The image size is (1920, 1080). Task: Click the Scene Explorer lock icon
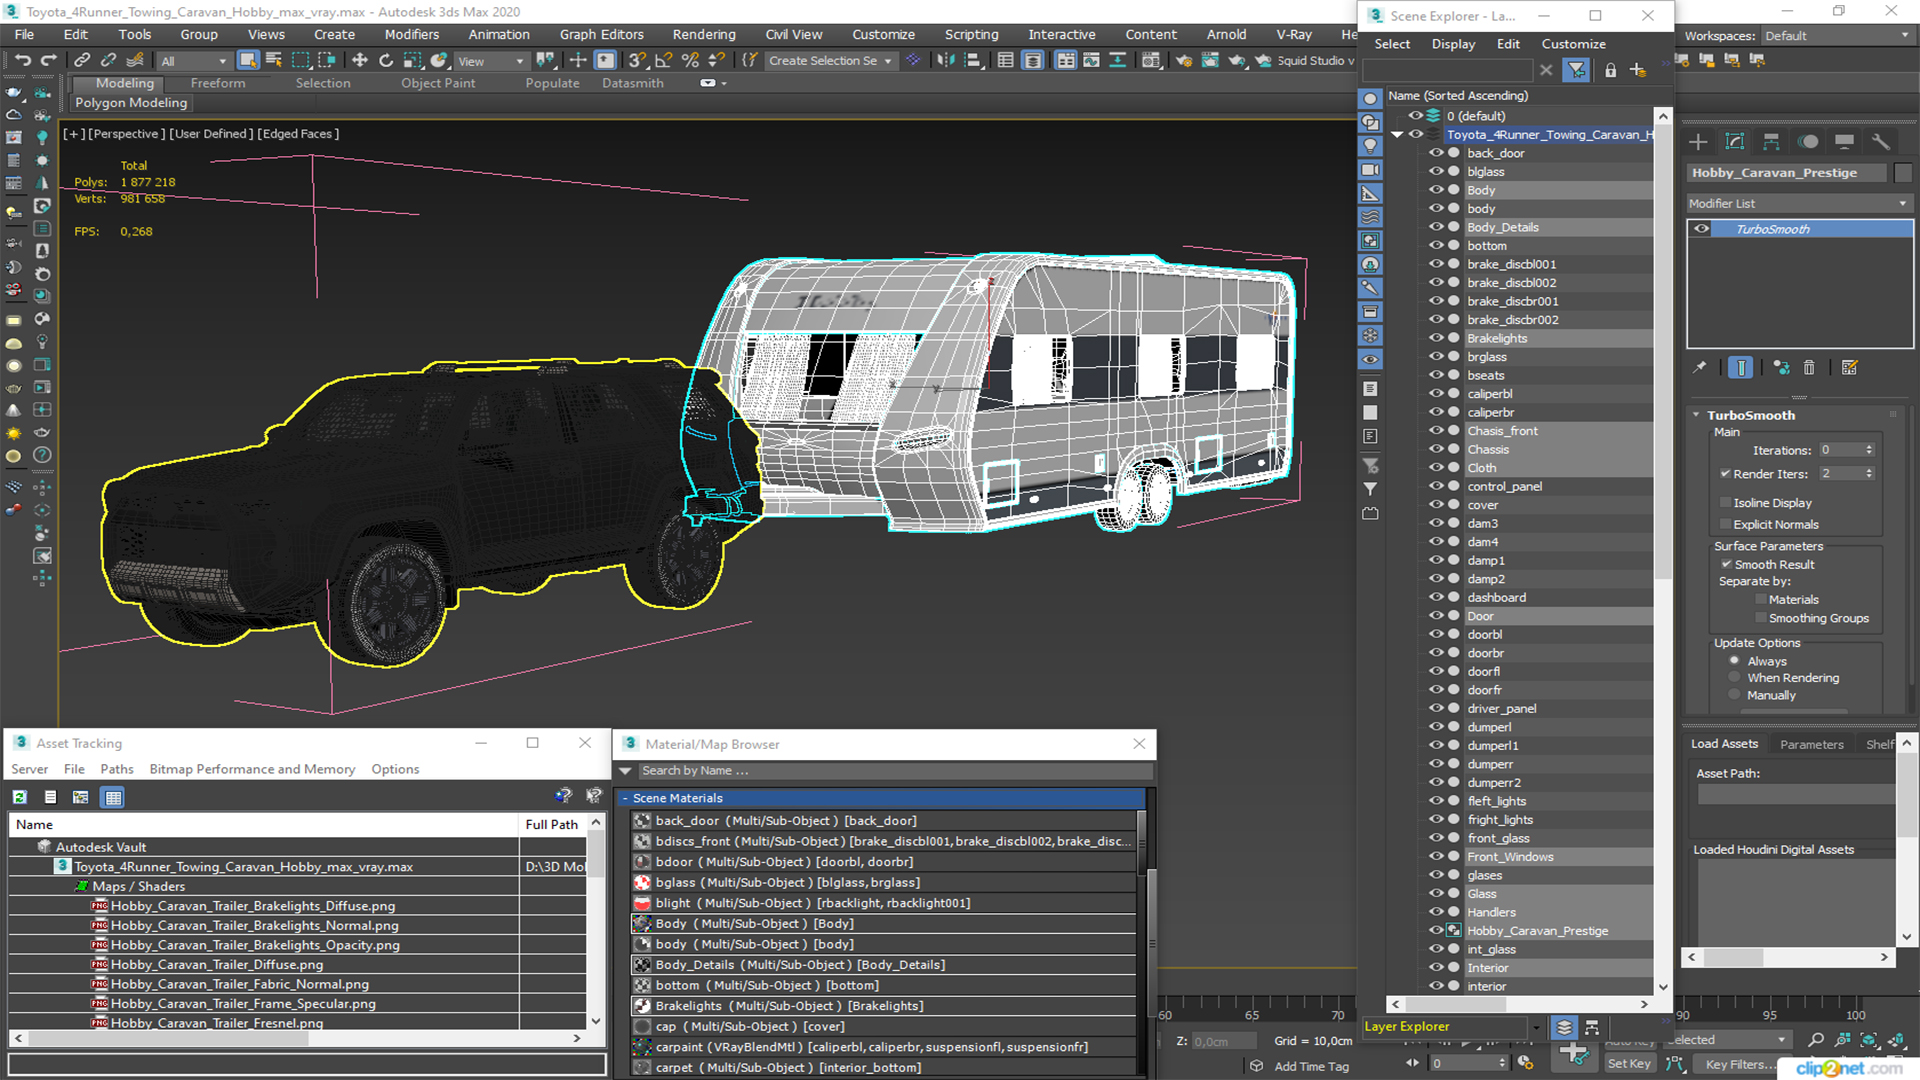coord(1610,70)
